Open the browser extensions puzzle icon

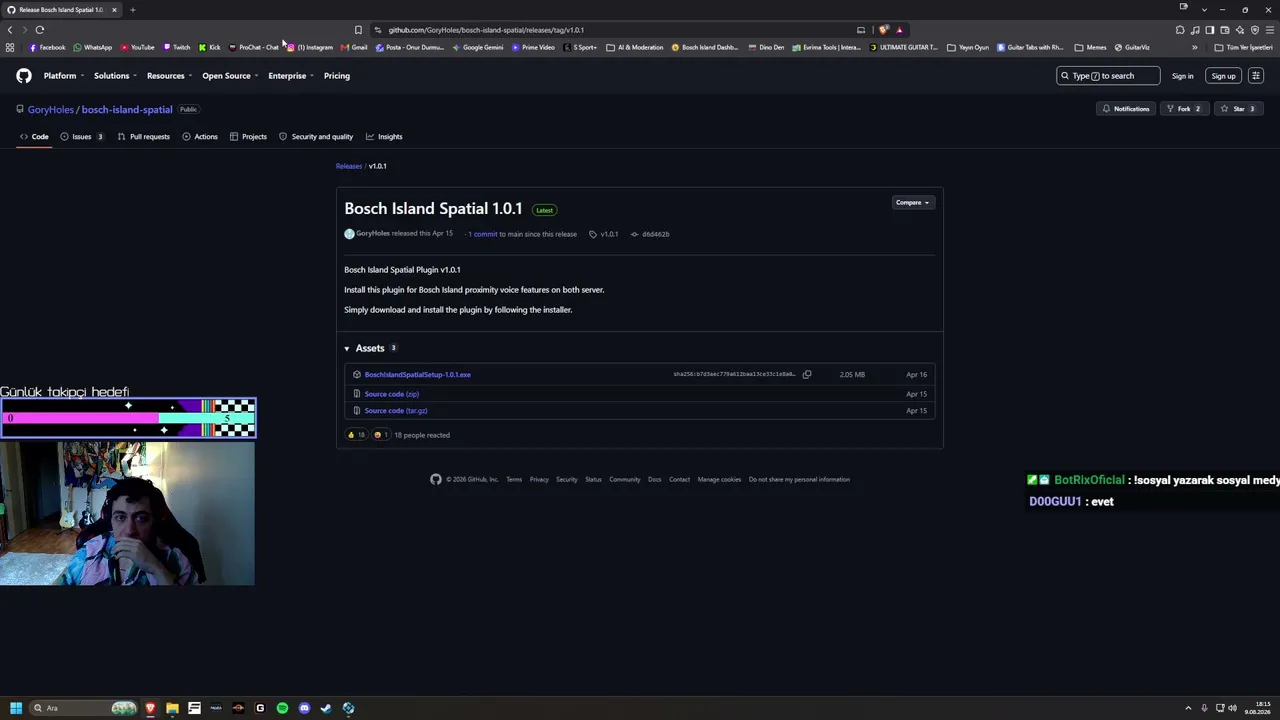click(1180, 30)
